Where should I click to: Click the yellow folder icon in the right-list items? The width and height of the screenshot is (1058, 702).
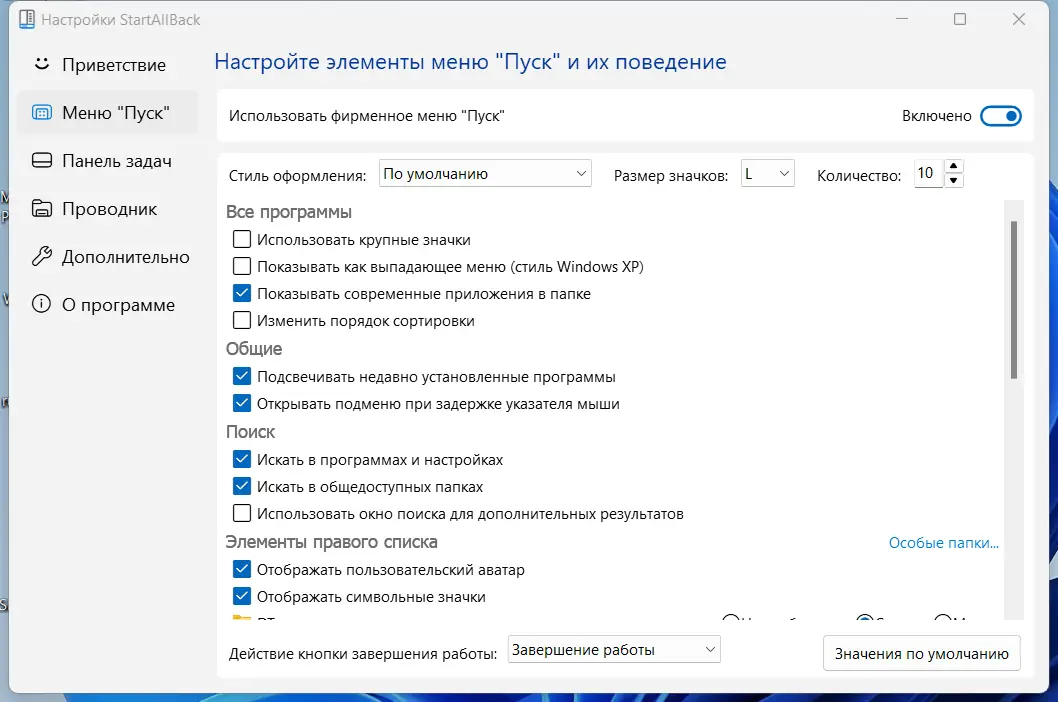[239, 618]
